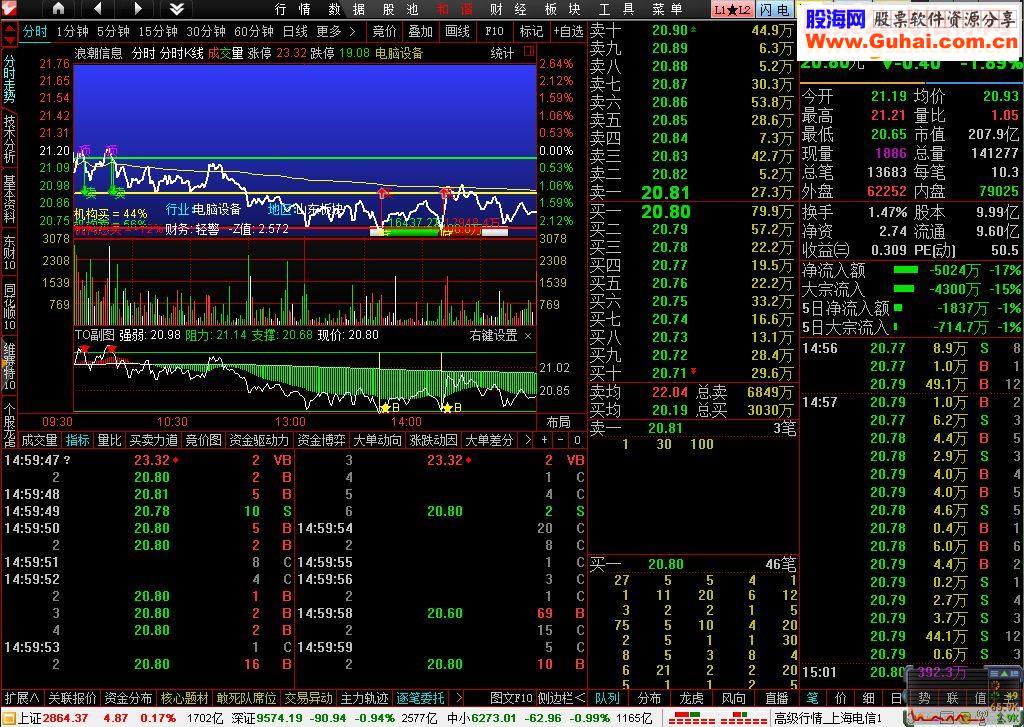Select the 大单差分 indicator tab
Screen dimensions: 1024x727
coord(489,440)
